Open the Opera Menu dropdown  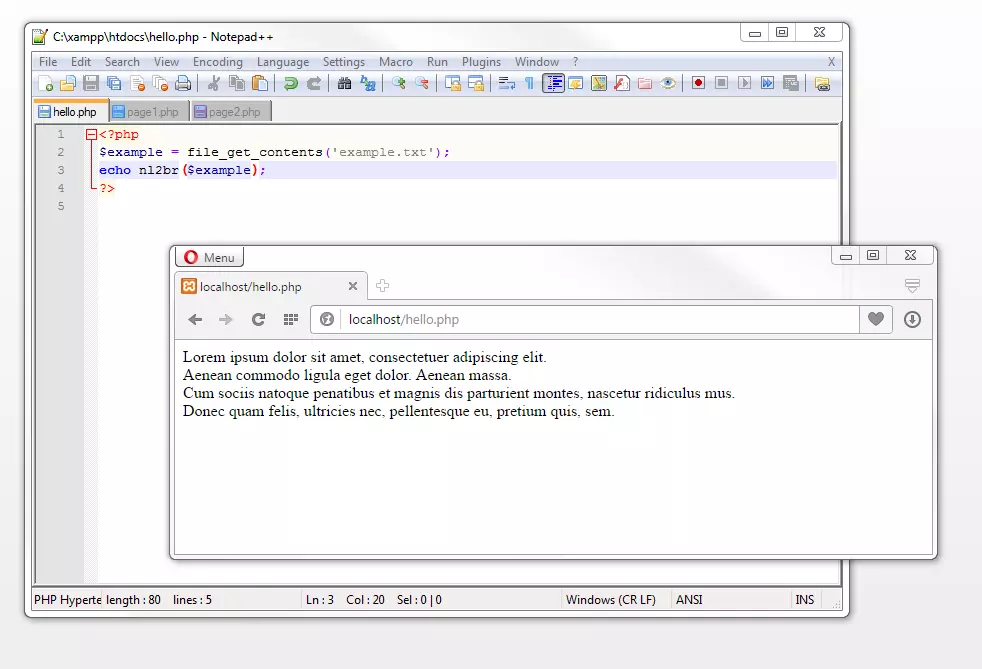209,256
